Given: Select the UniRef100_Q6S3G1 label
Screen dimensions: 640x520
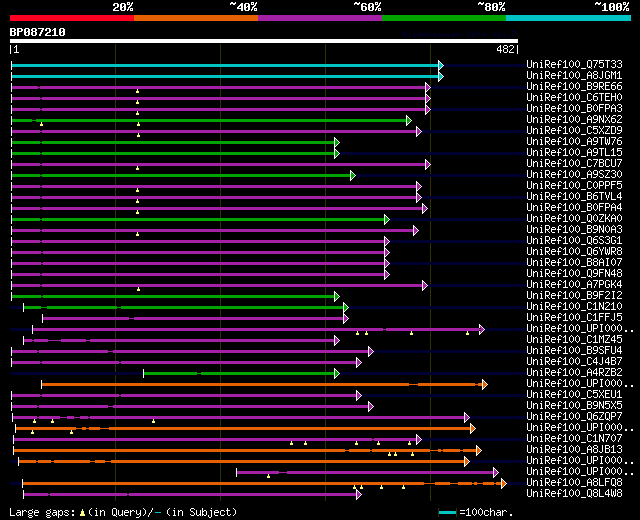Looking at the screenshot, I should pyautogui.click(x=574, y=241).
